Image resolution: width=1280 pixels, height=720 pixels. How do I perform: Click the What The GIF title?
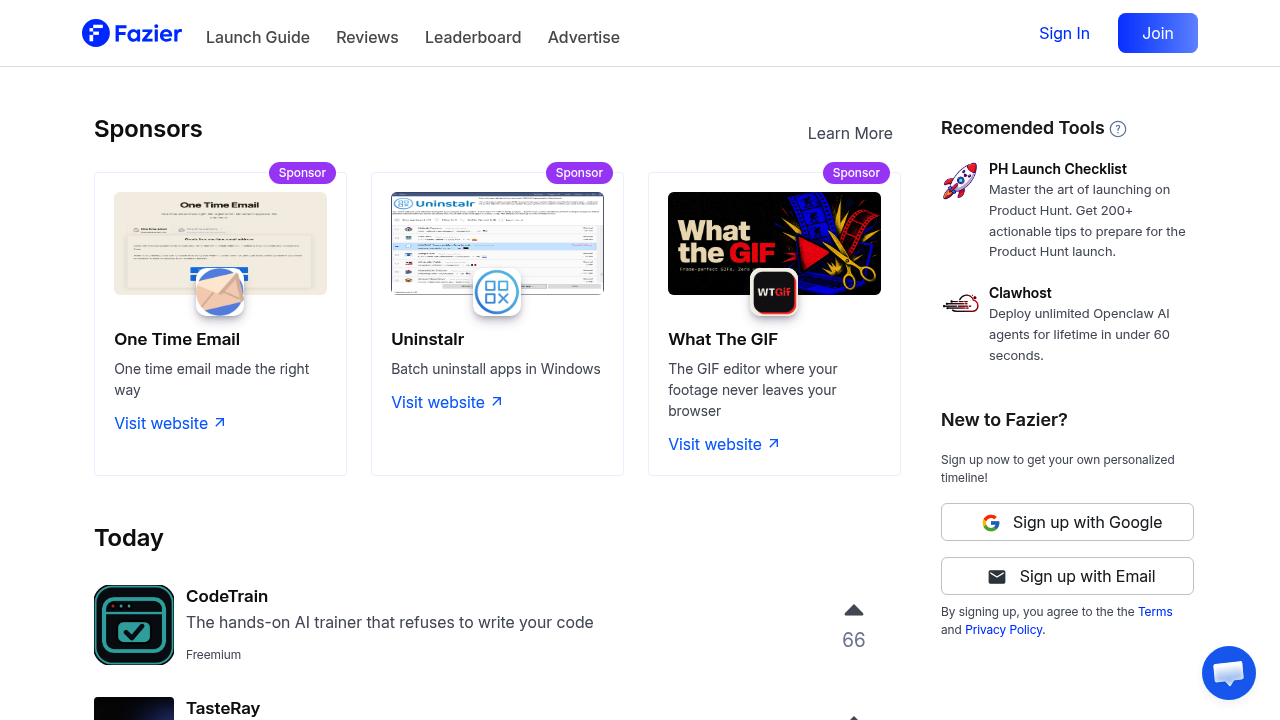(723, 339)
